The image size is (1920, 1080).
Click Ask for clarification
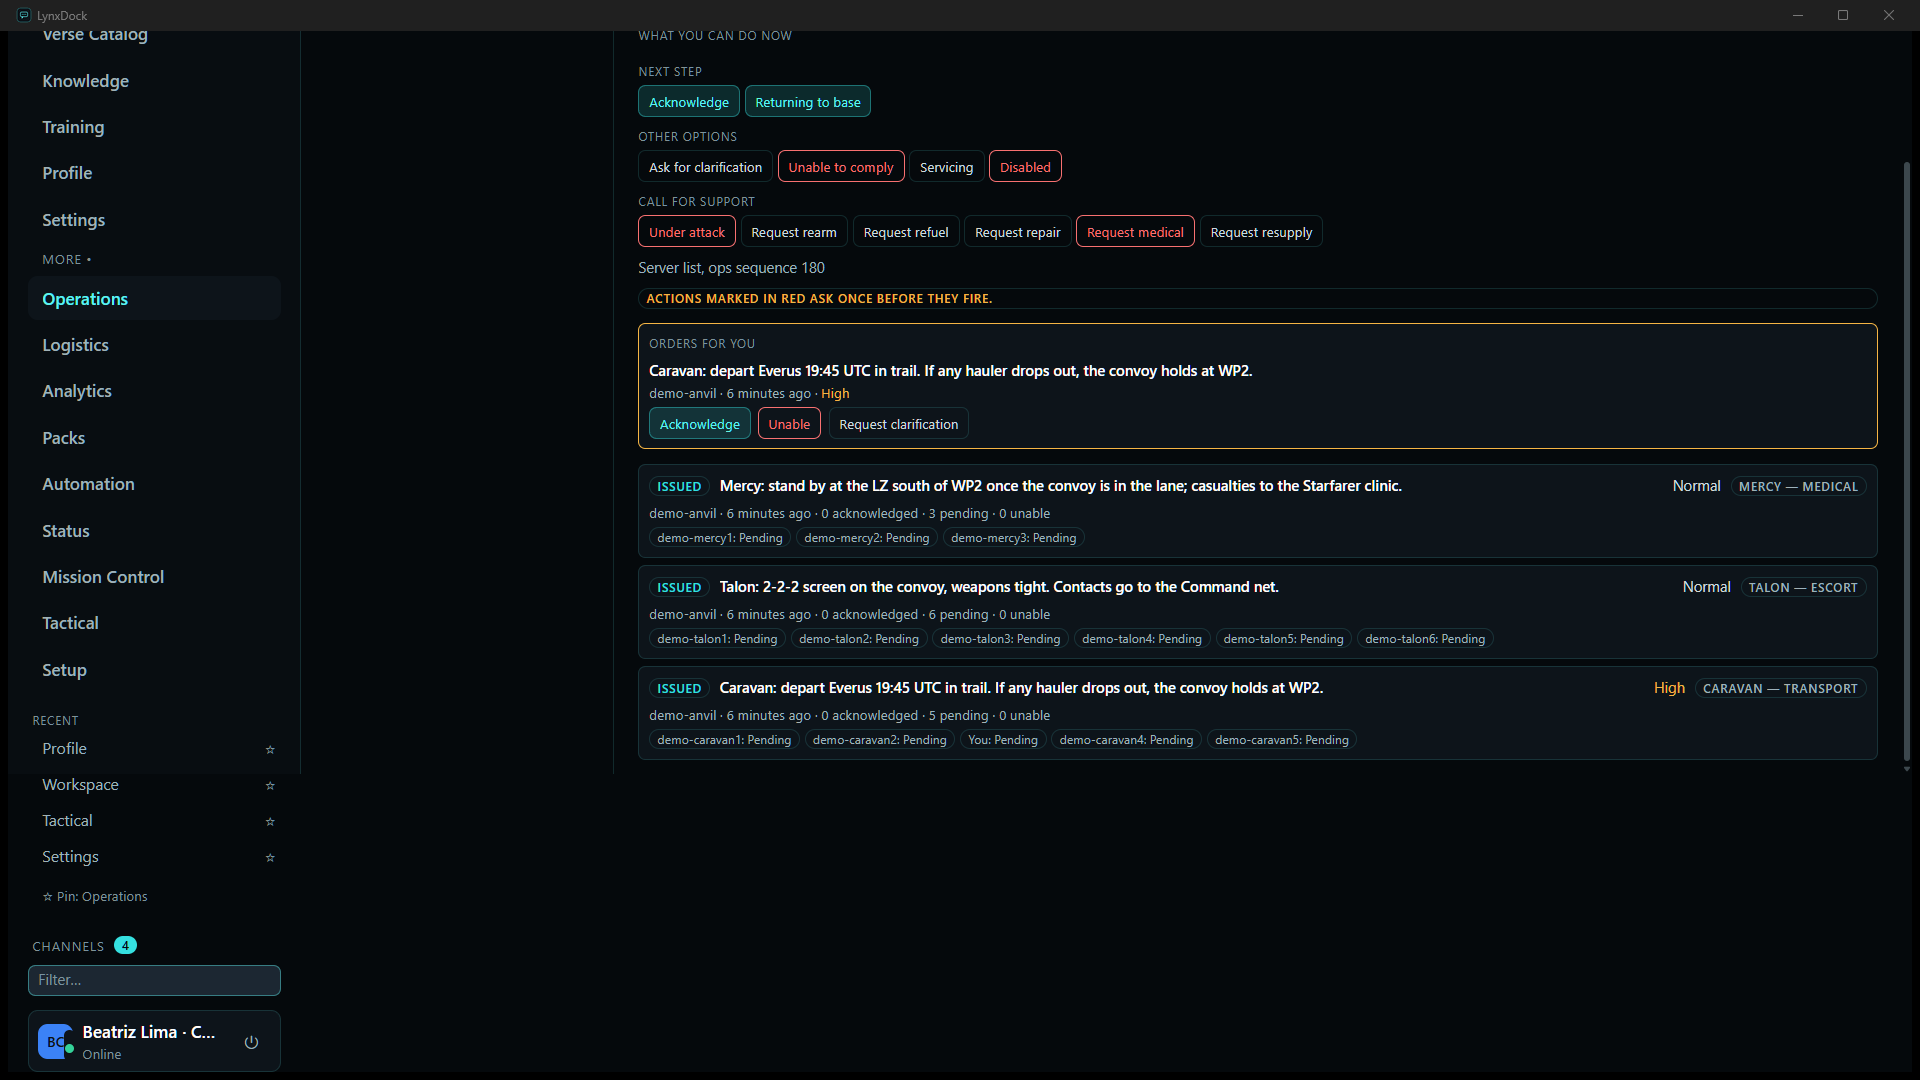tap(705, 167)
